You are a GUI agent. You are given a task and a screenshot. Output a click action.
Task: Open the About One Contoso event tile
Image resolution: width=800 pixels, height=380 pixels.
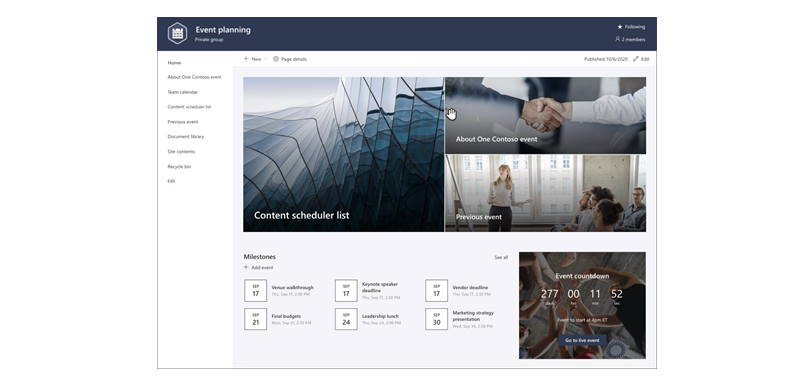coord(545,116)
